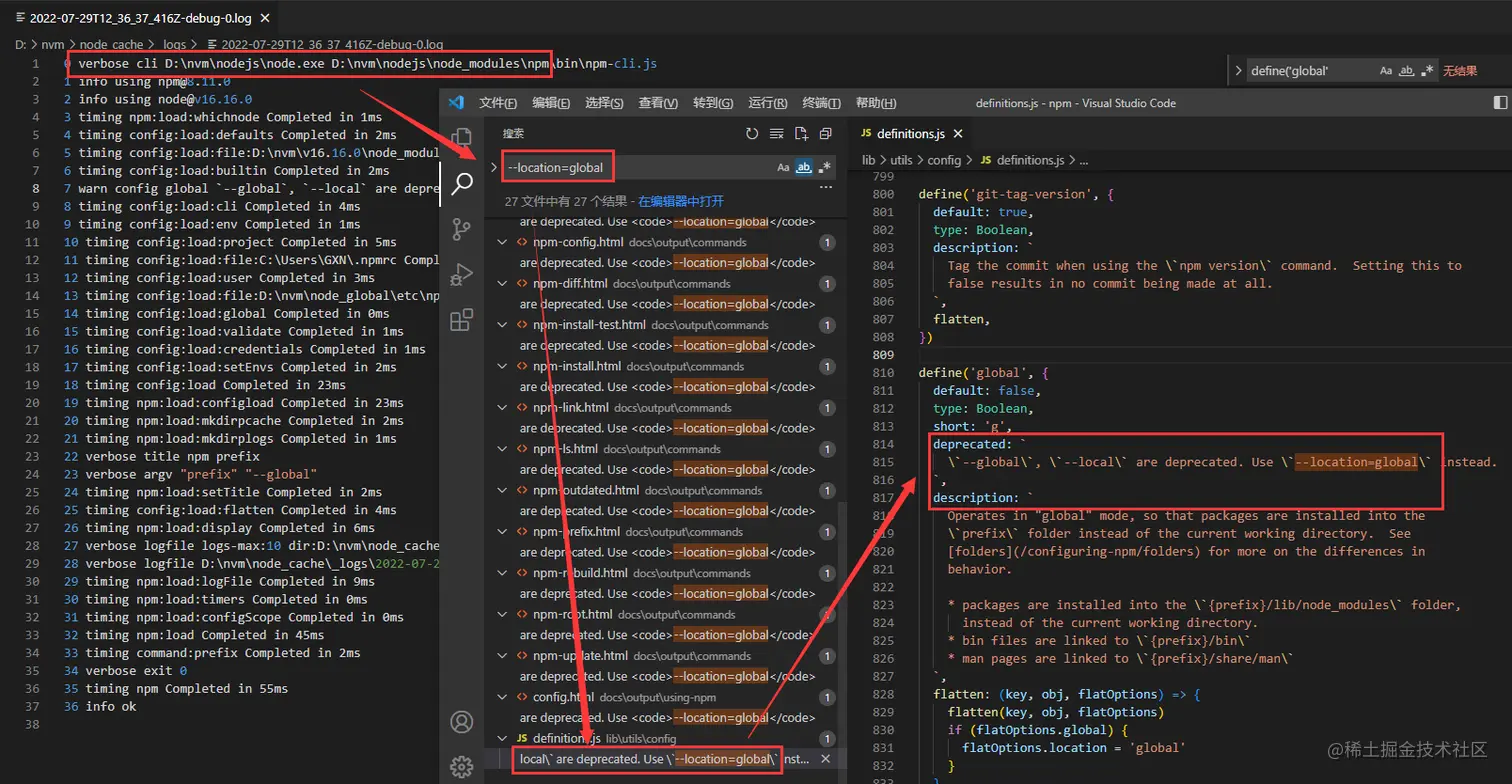Collapse npm-link.html search results
This screenshot has width=1512, height=784.
click(503, 408)
